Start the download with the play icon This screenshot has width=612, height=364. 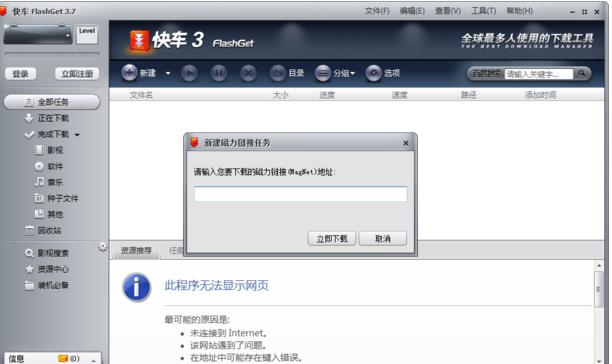(189, 73)
